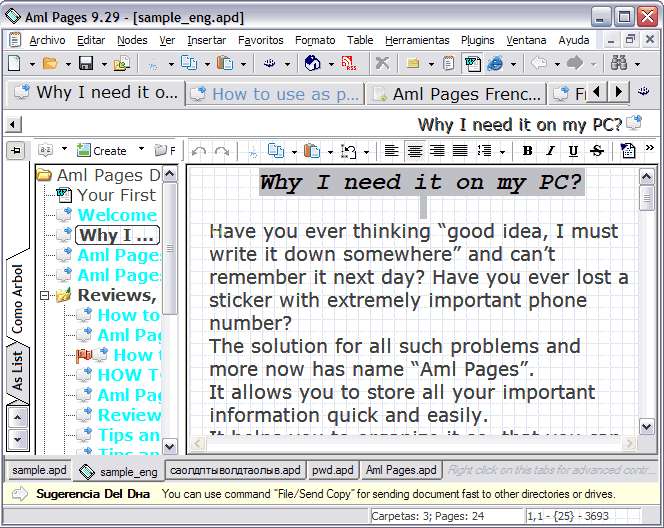Collapse the Reviews folder in the tree
This screenshot has height=528, width=664.
[44, 295]
